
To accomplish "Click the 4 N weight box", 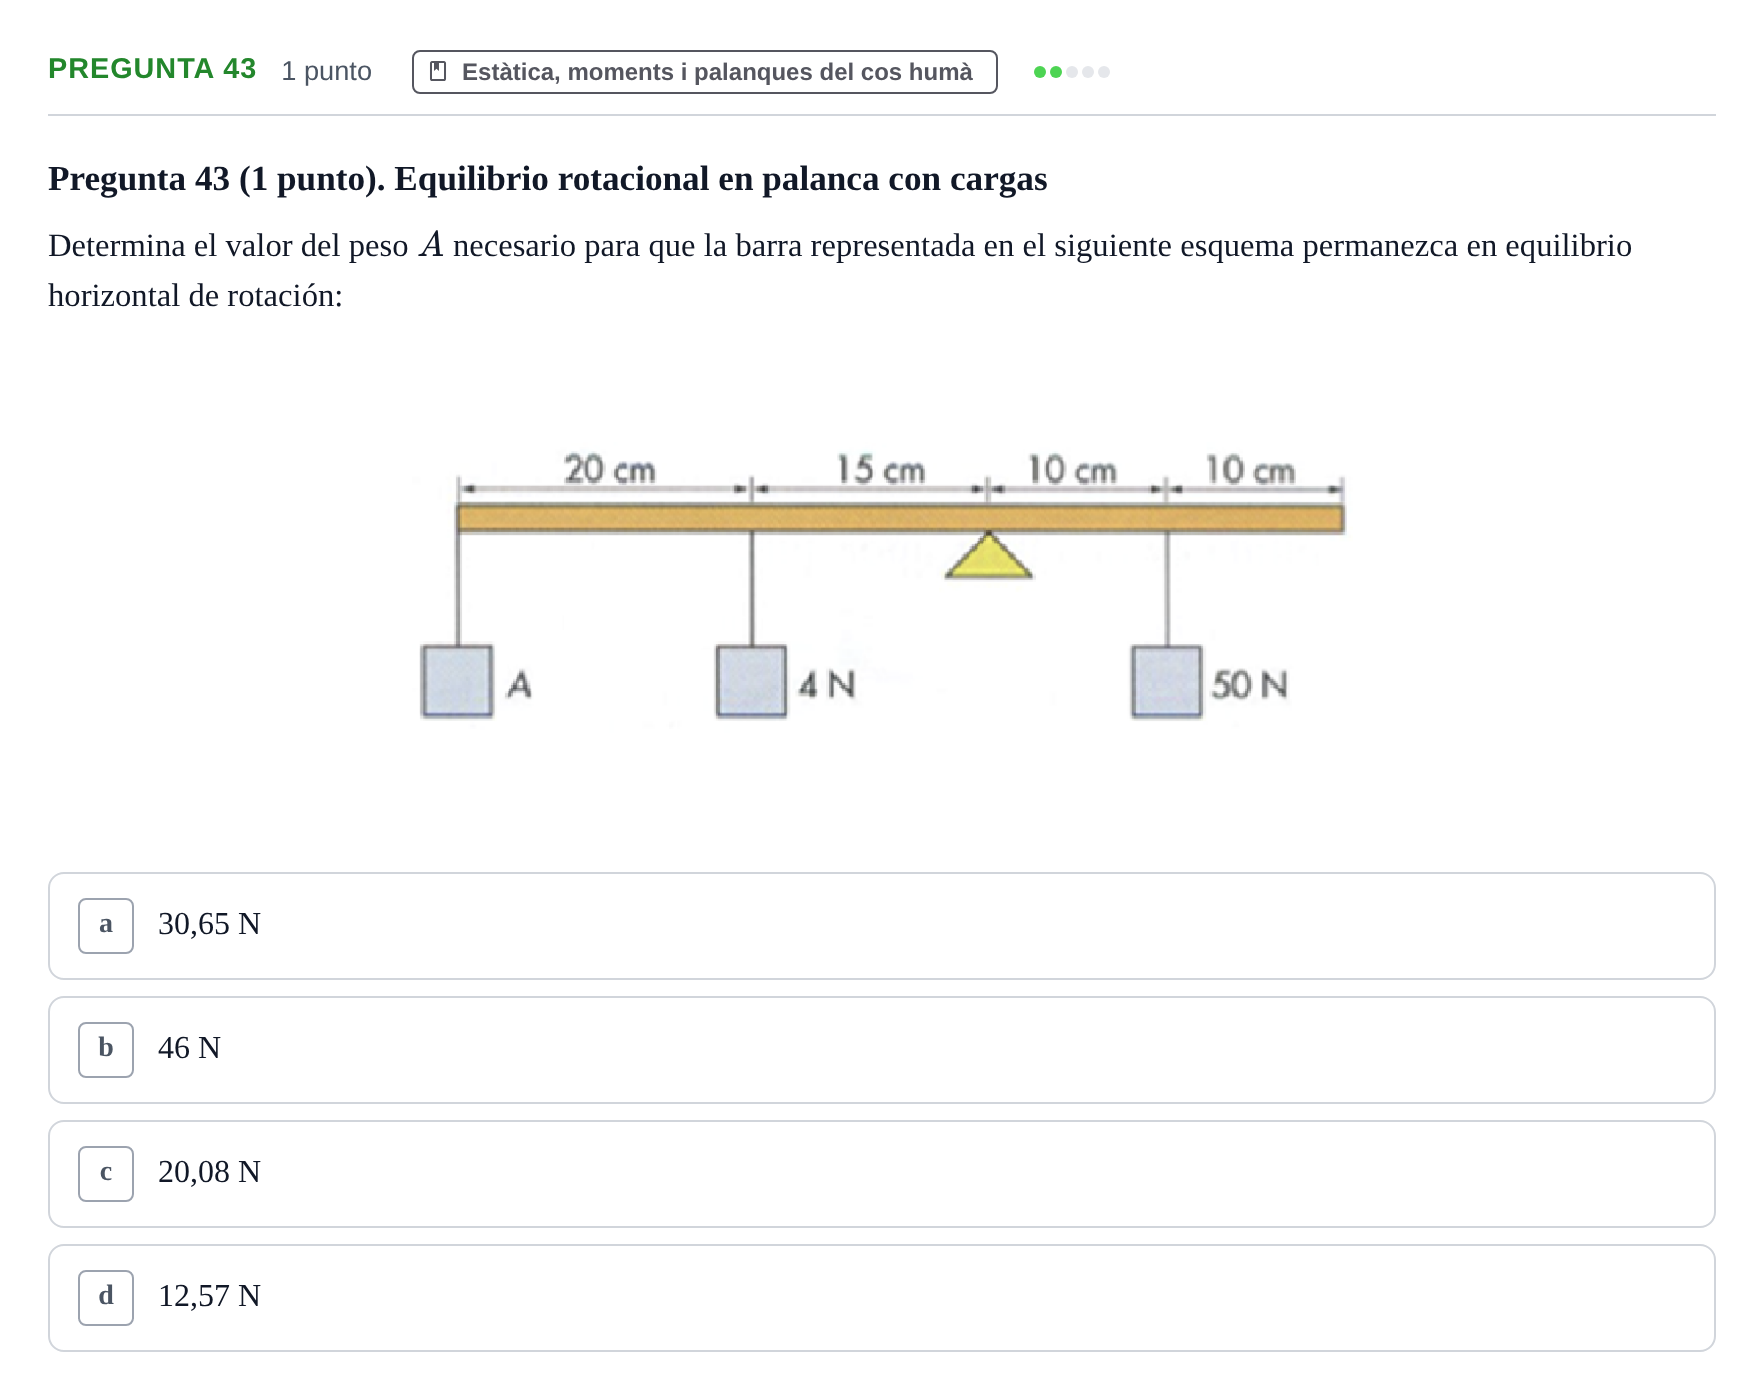I will pos(751,681).
